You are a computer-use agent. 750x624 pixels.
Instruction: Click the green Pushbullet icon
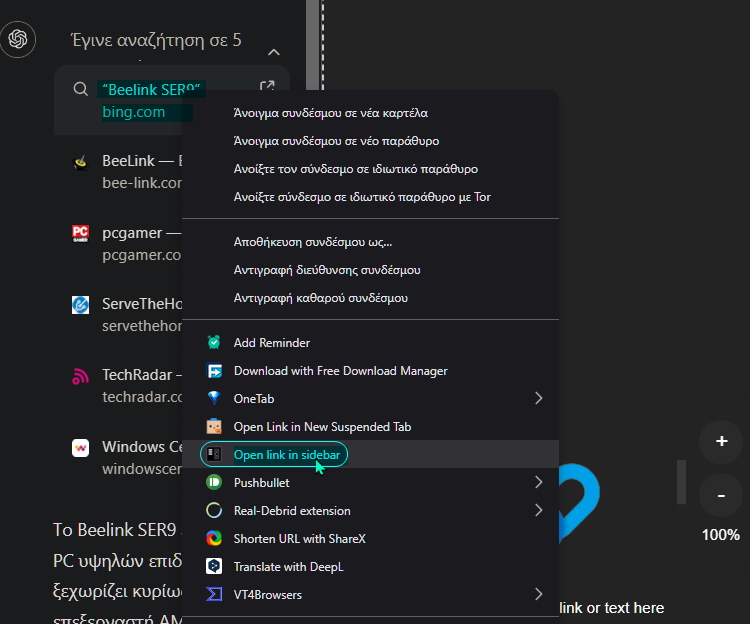214,482
